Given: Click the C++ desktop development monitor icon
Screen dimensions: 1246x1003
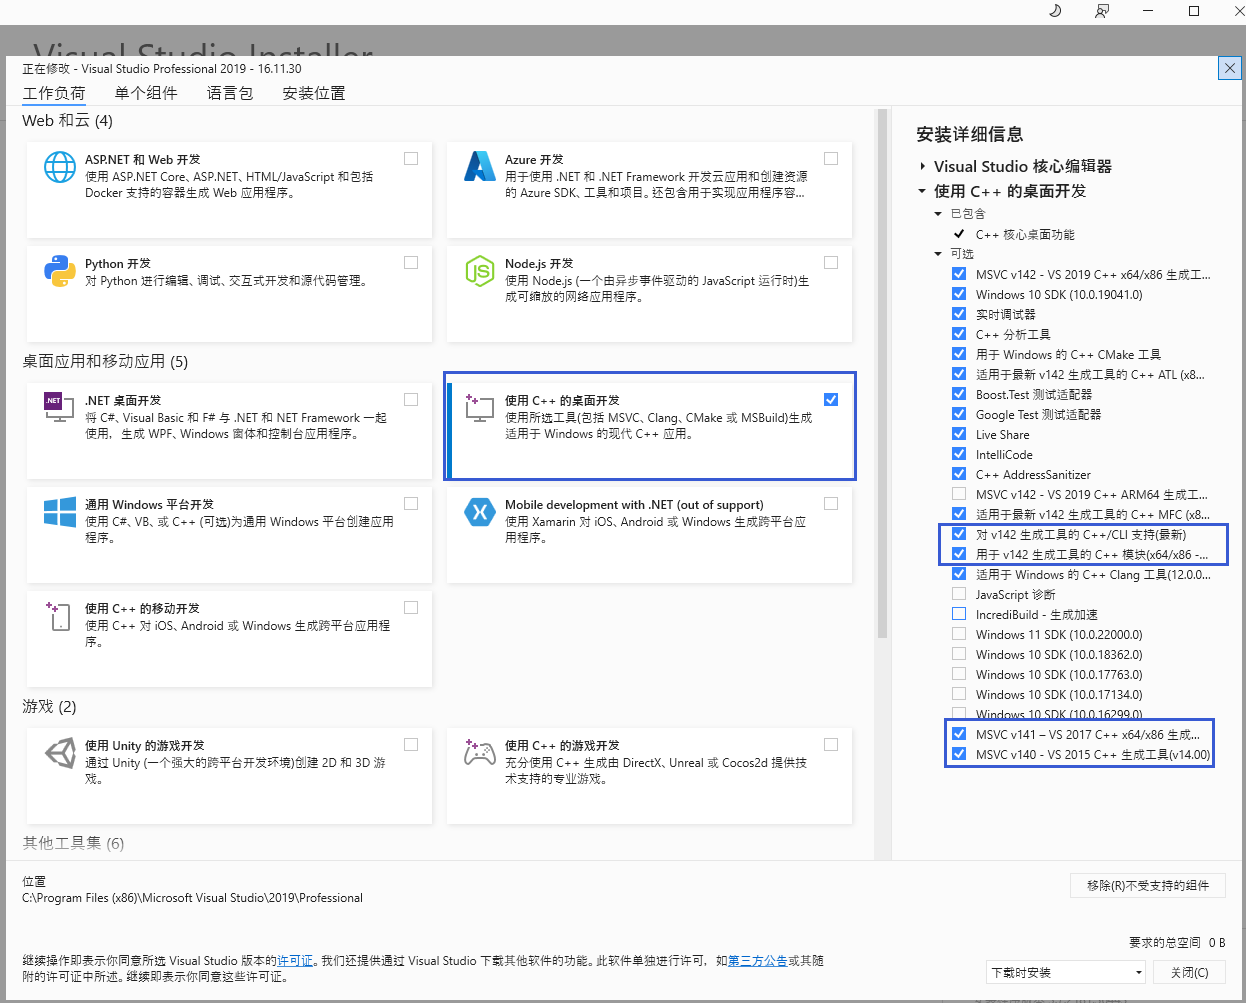Looking at the screenshot, I should point(480,407).
